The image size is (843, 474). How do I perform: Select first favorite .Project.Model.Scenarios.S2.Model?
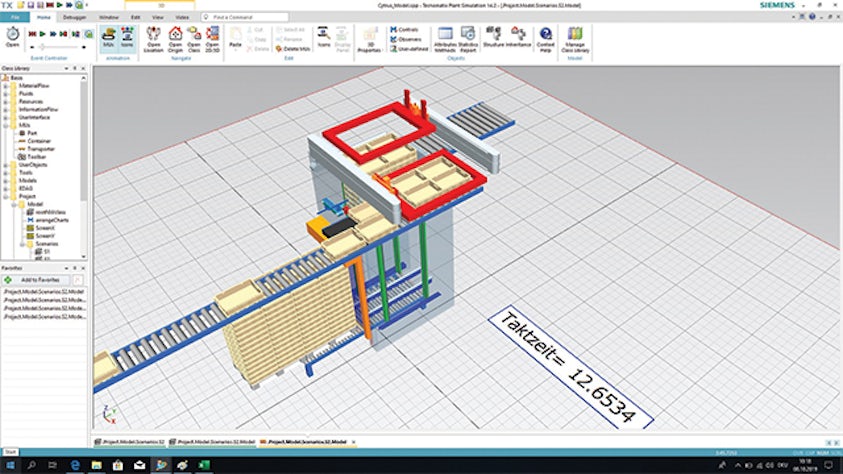tap(44, 292)
